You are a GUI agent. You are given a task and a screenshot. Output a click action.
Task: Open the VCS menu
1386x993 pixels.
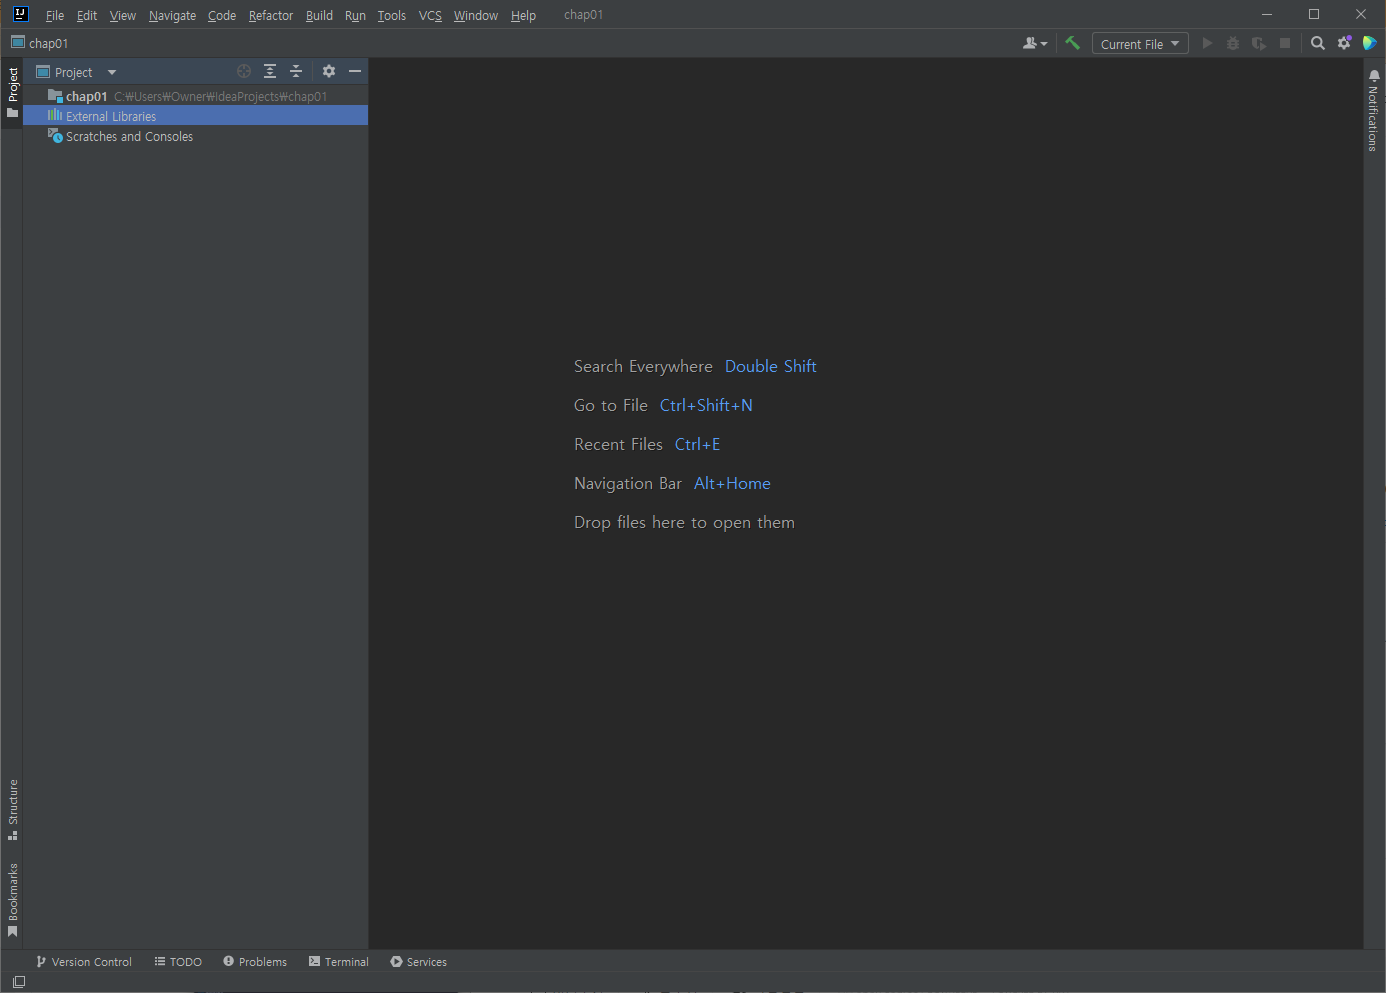click(430, 15)
